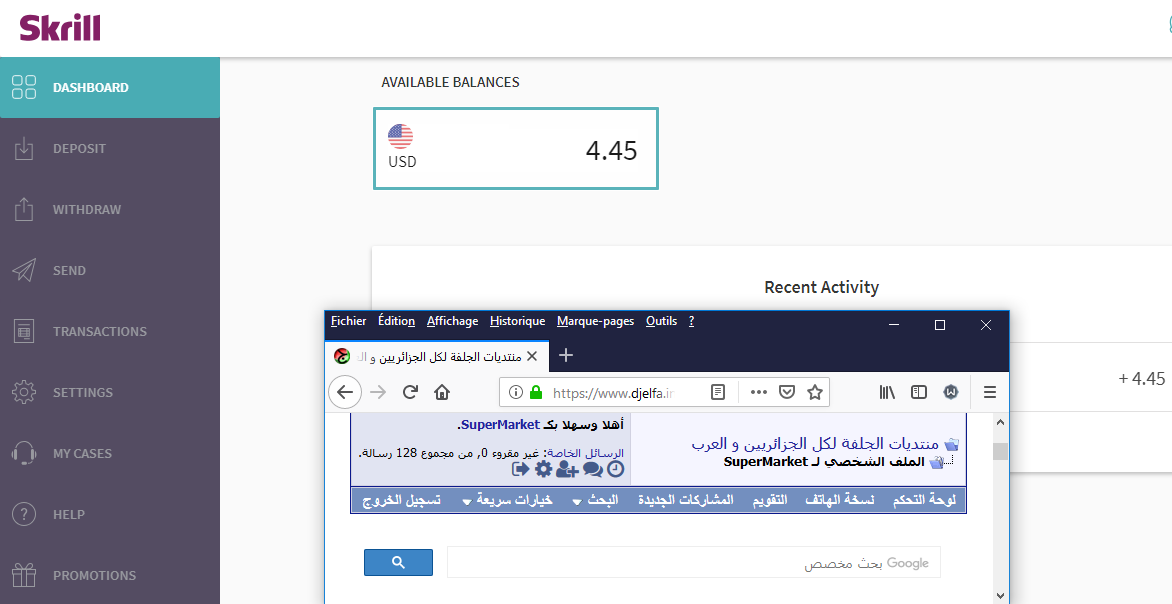Open Settings in the Skrill sidebar
This screenshot has height=604, width=1172.
pos(110,392)
